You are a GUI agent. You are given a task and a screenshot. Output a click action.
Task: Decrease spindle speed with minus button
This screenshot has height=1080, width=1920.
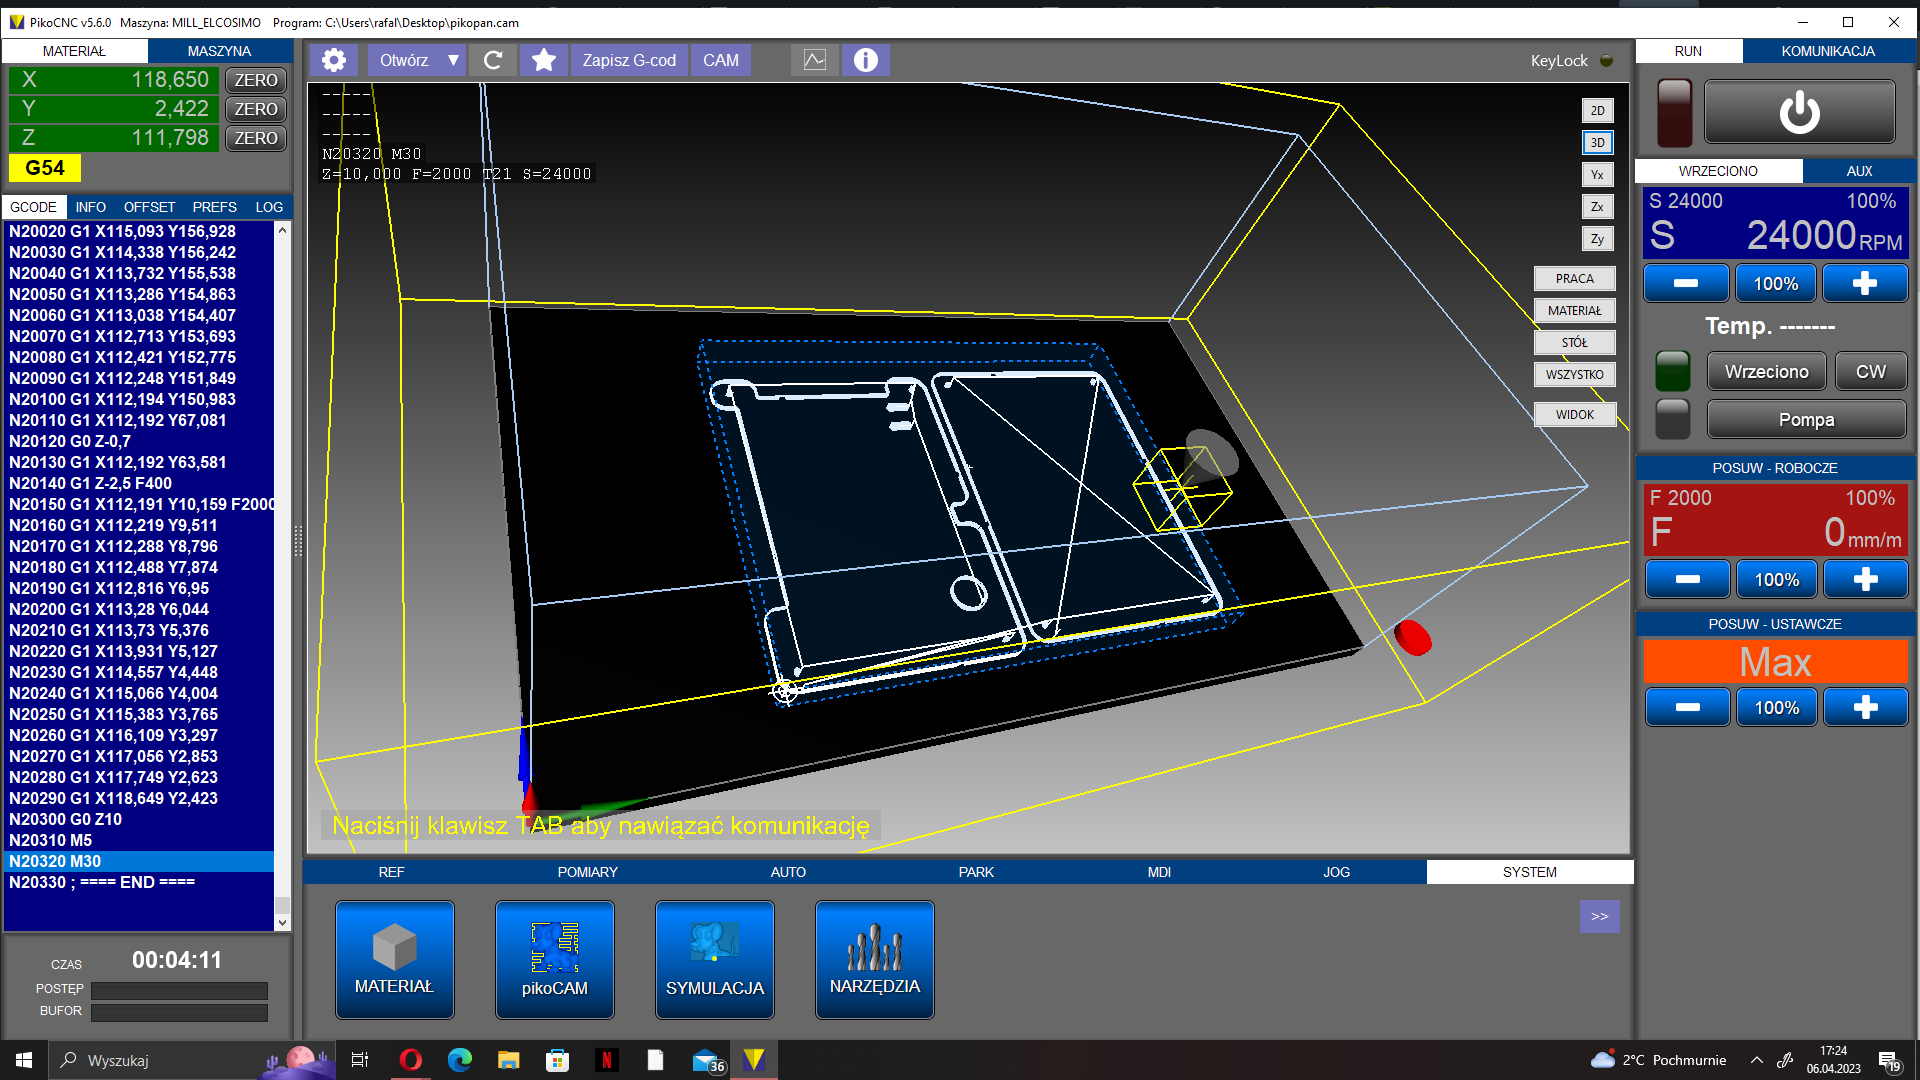point(1686,283)
